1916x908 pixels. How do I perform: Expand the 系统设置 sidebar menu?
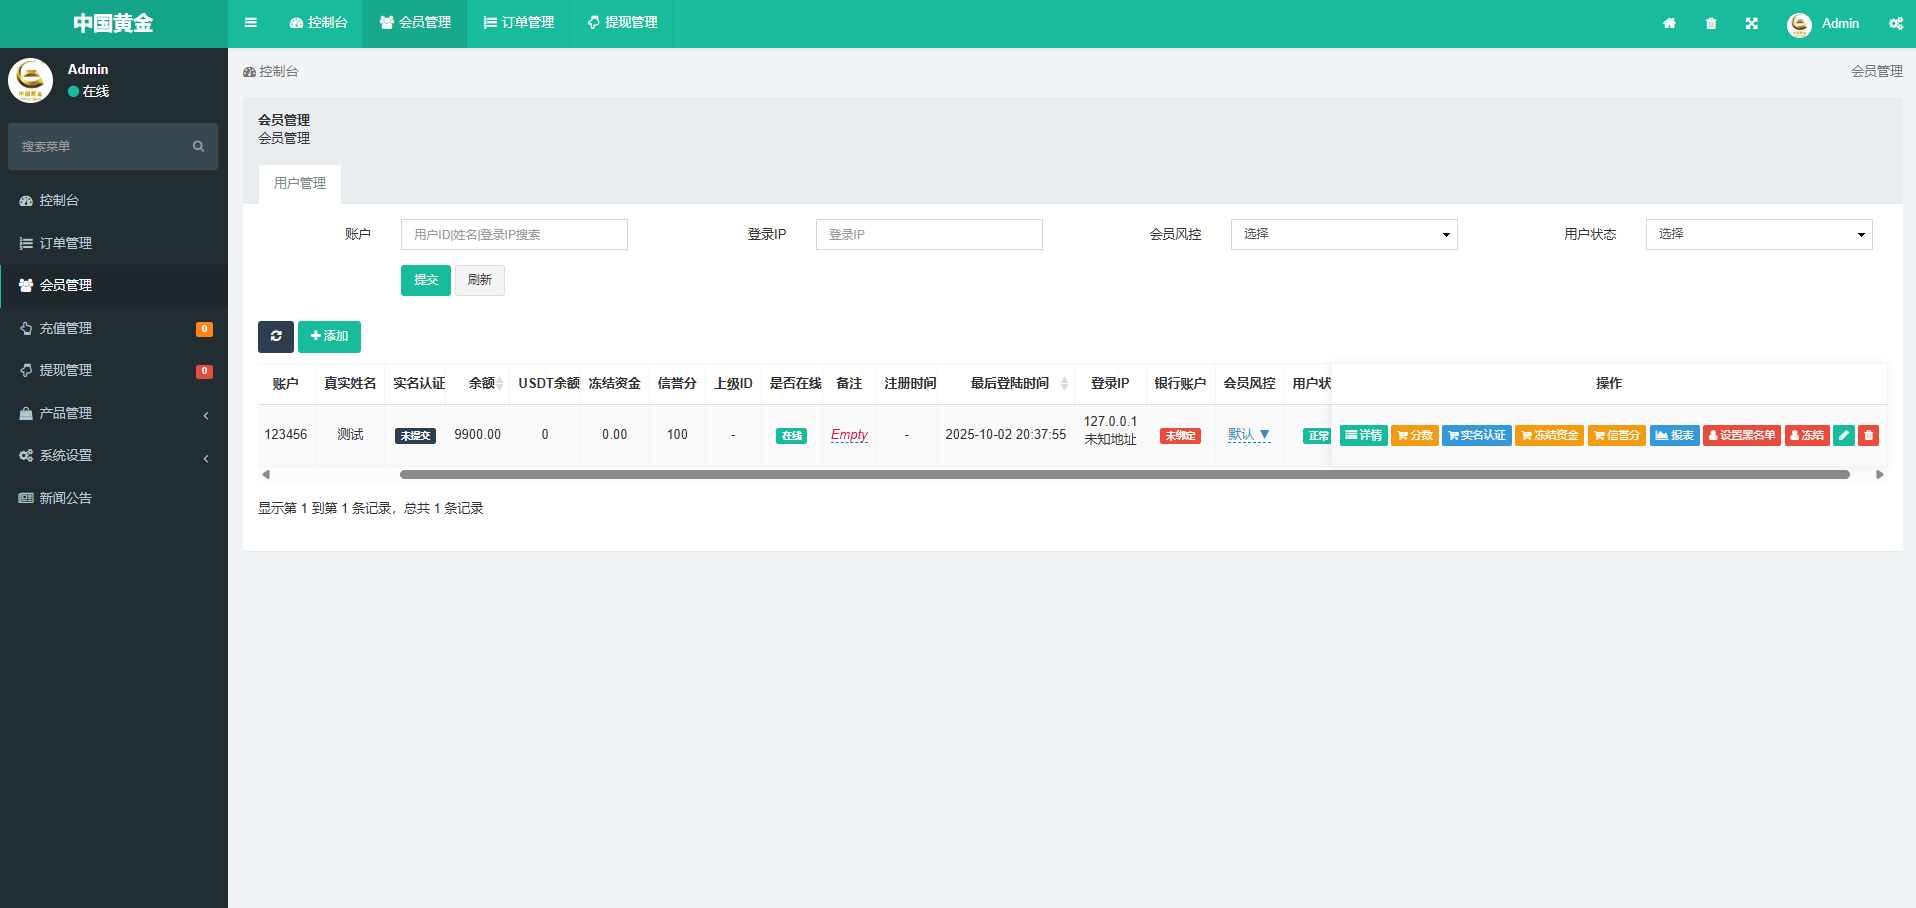(x=113, y=456)
